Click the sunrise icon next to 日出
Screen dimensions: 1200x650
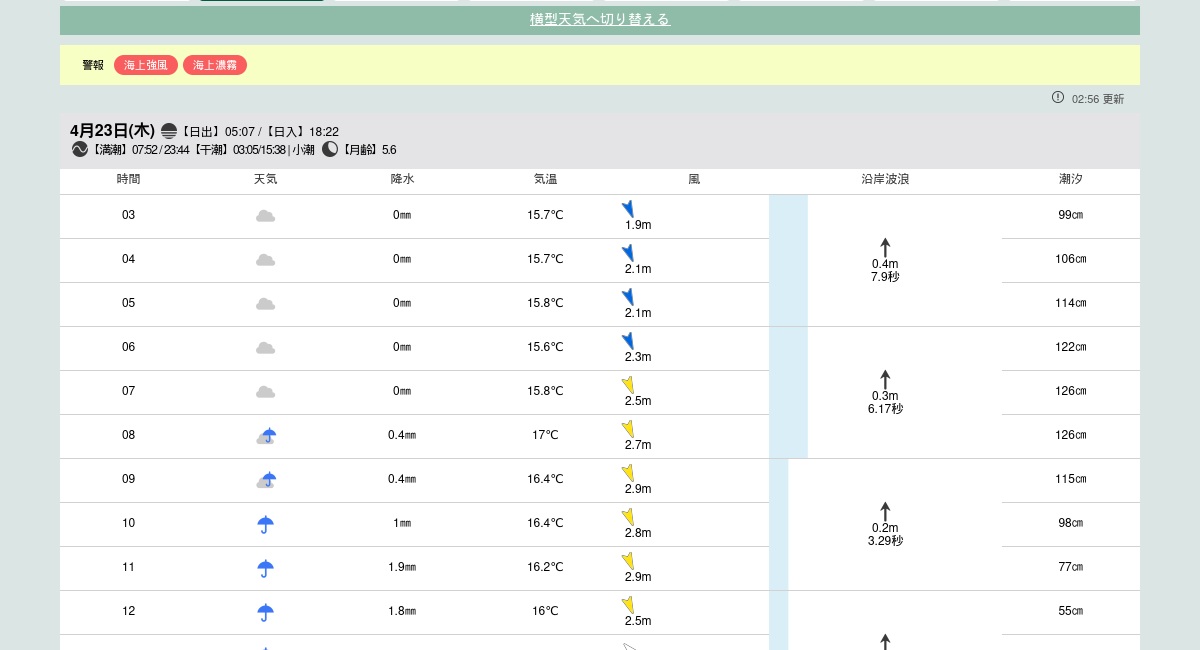click(169, 131)
